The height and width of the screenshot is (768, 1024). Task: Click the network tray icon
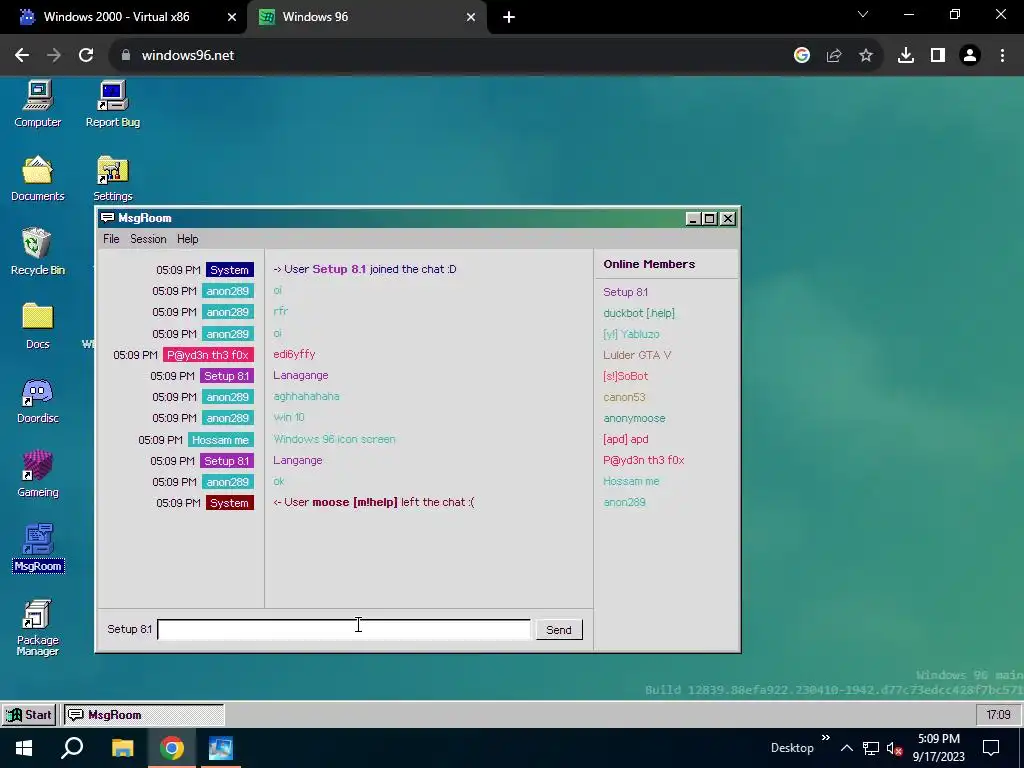[x=871, y=748]
